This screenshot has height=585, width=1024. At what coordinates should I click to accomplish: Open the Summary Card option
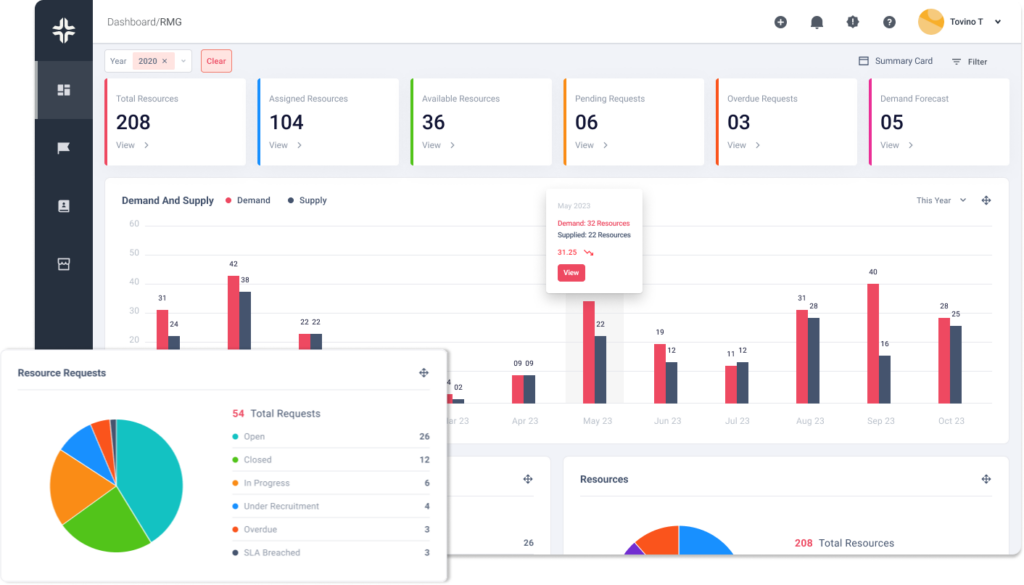[895, 61]
